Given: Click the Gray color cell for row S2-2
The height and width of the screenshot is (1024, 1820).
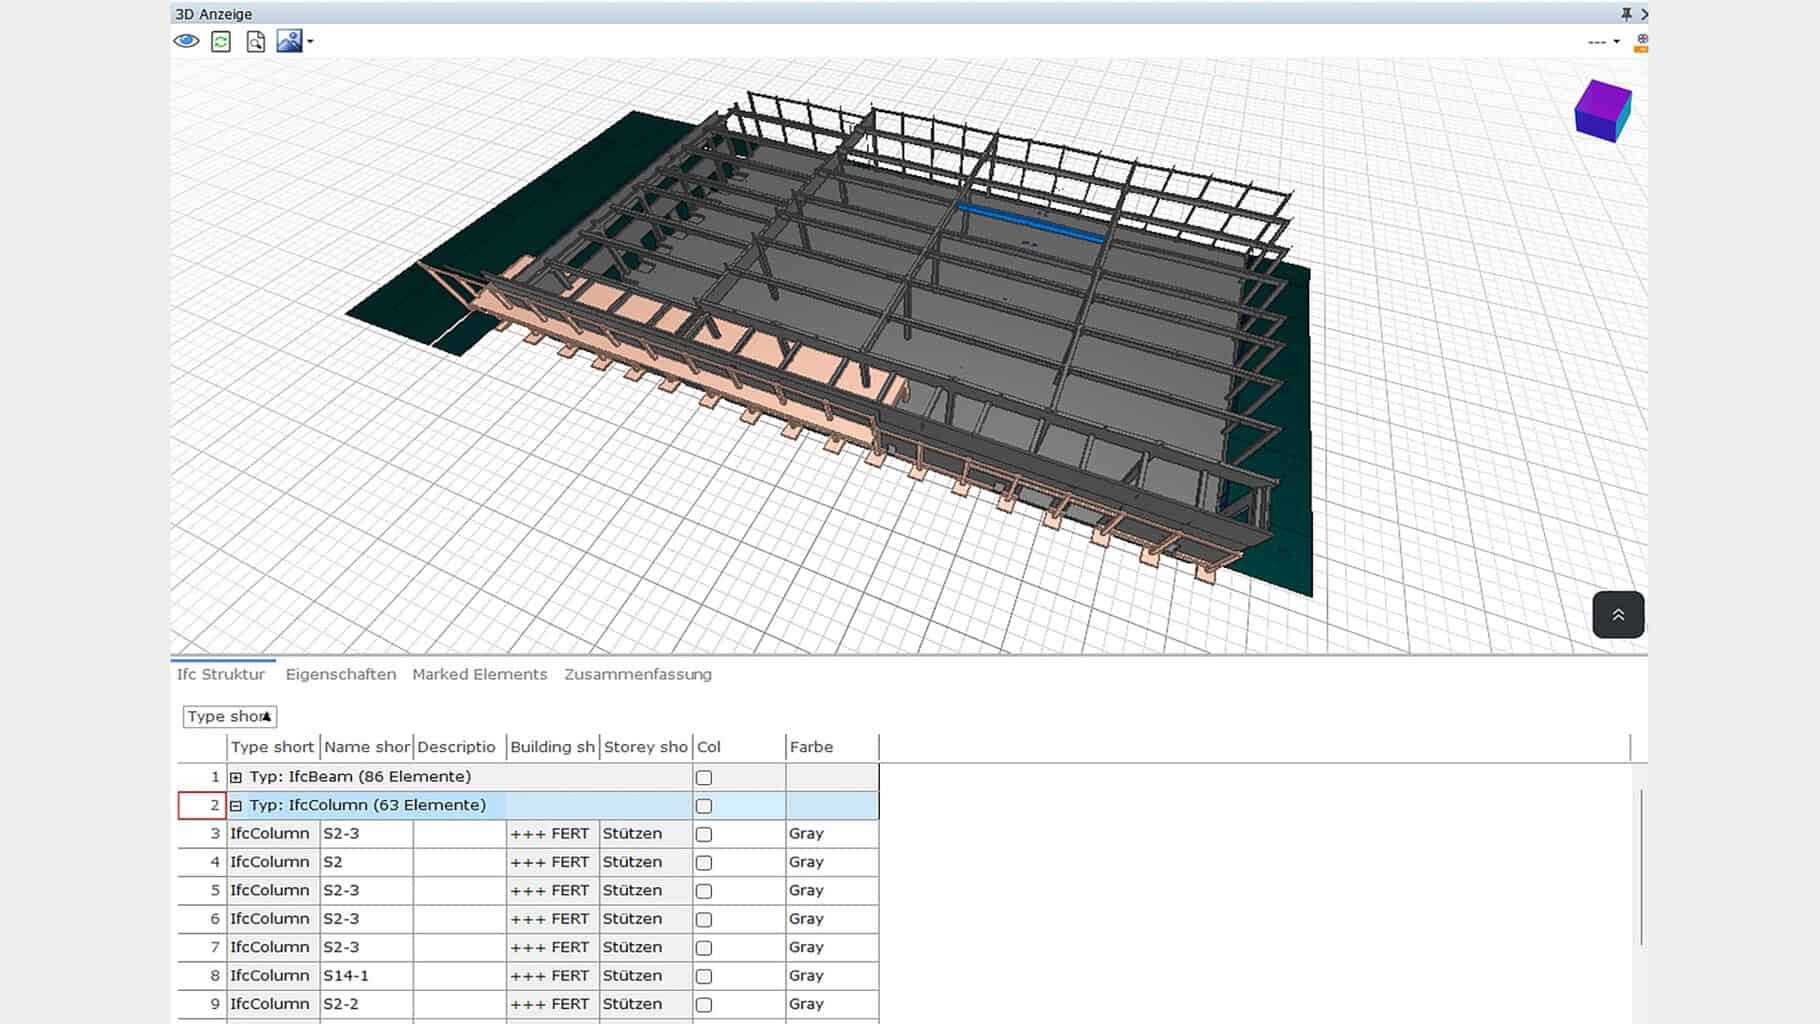Looking at the screenshot, I should pyautogui.click(x=830, y=1004).
